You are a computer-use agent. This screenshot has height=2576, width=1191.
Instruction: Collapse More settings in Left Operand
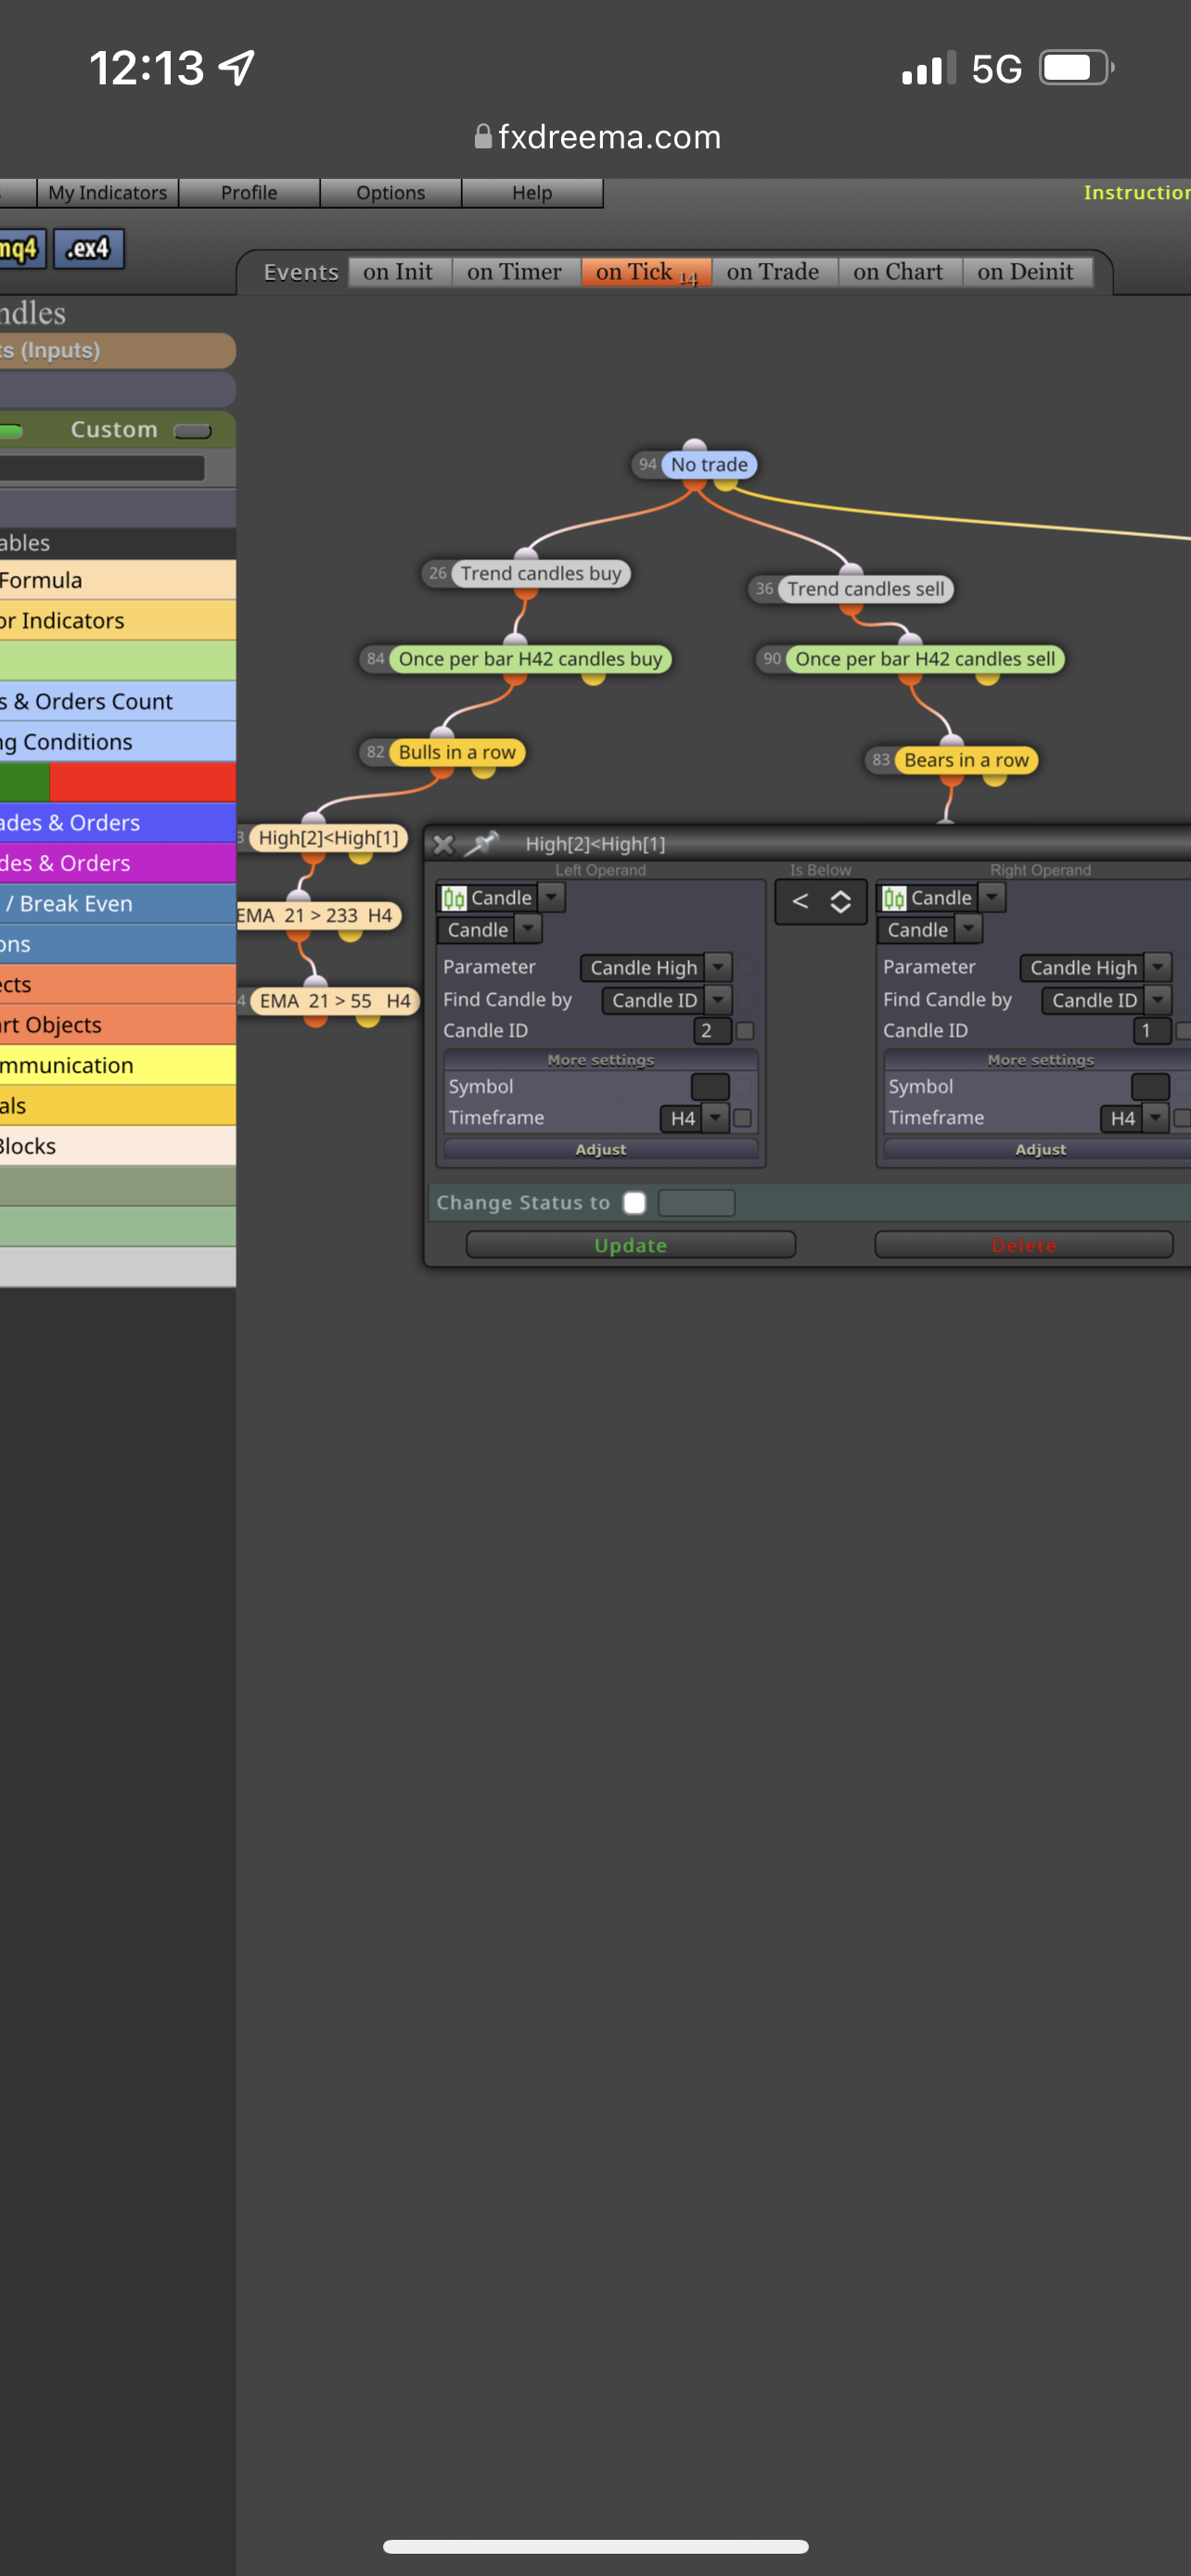click(601, 1060)
